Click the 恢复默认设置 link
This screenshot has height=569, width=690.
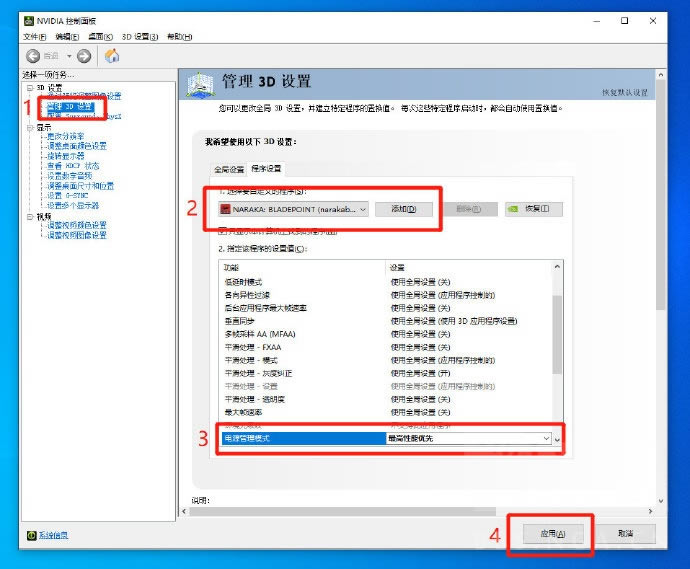click(x=625, y=93)
